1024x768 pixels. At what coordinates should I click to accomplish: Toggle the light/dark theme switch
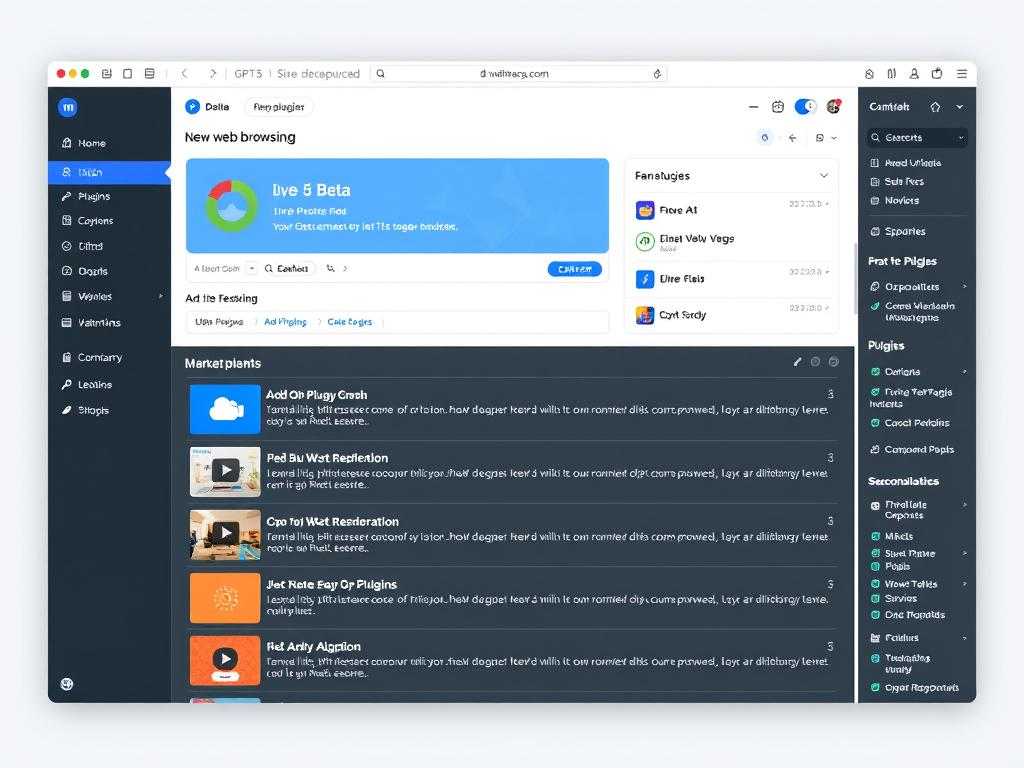click(x=804, y=106)
